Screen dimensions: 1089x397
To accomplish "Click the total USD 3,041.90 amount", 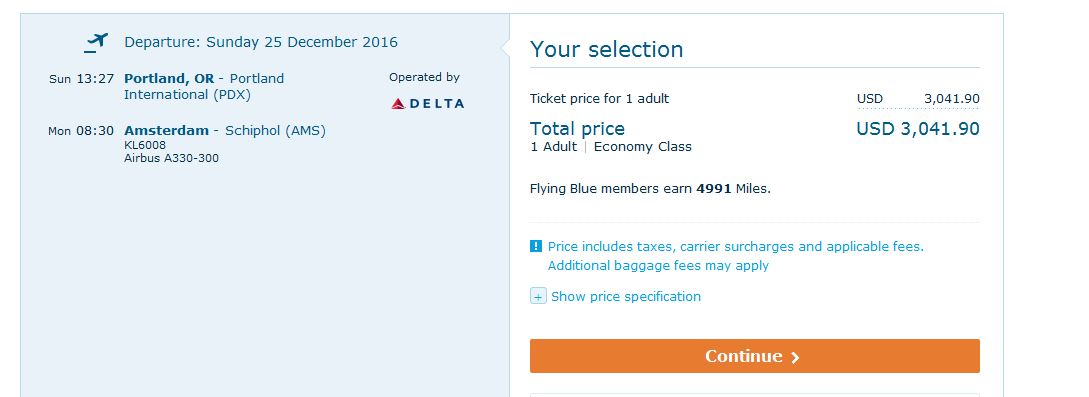I will tap(917, 129).
